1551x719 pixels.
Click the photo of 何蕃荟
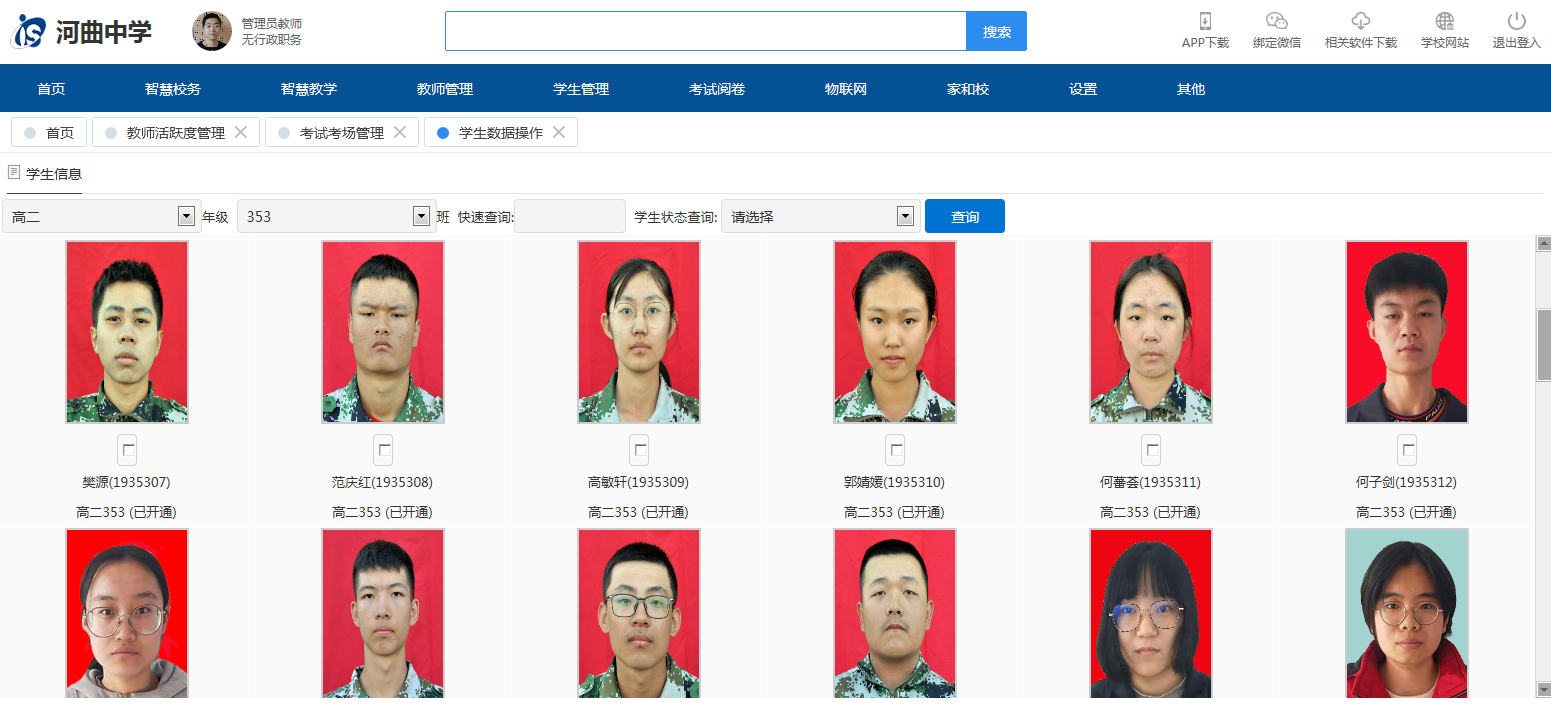(x=1151, y=332)
